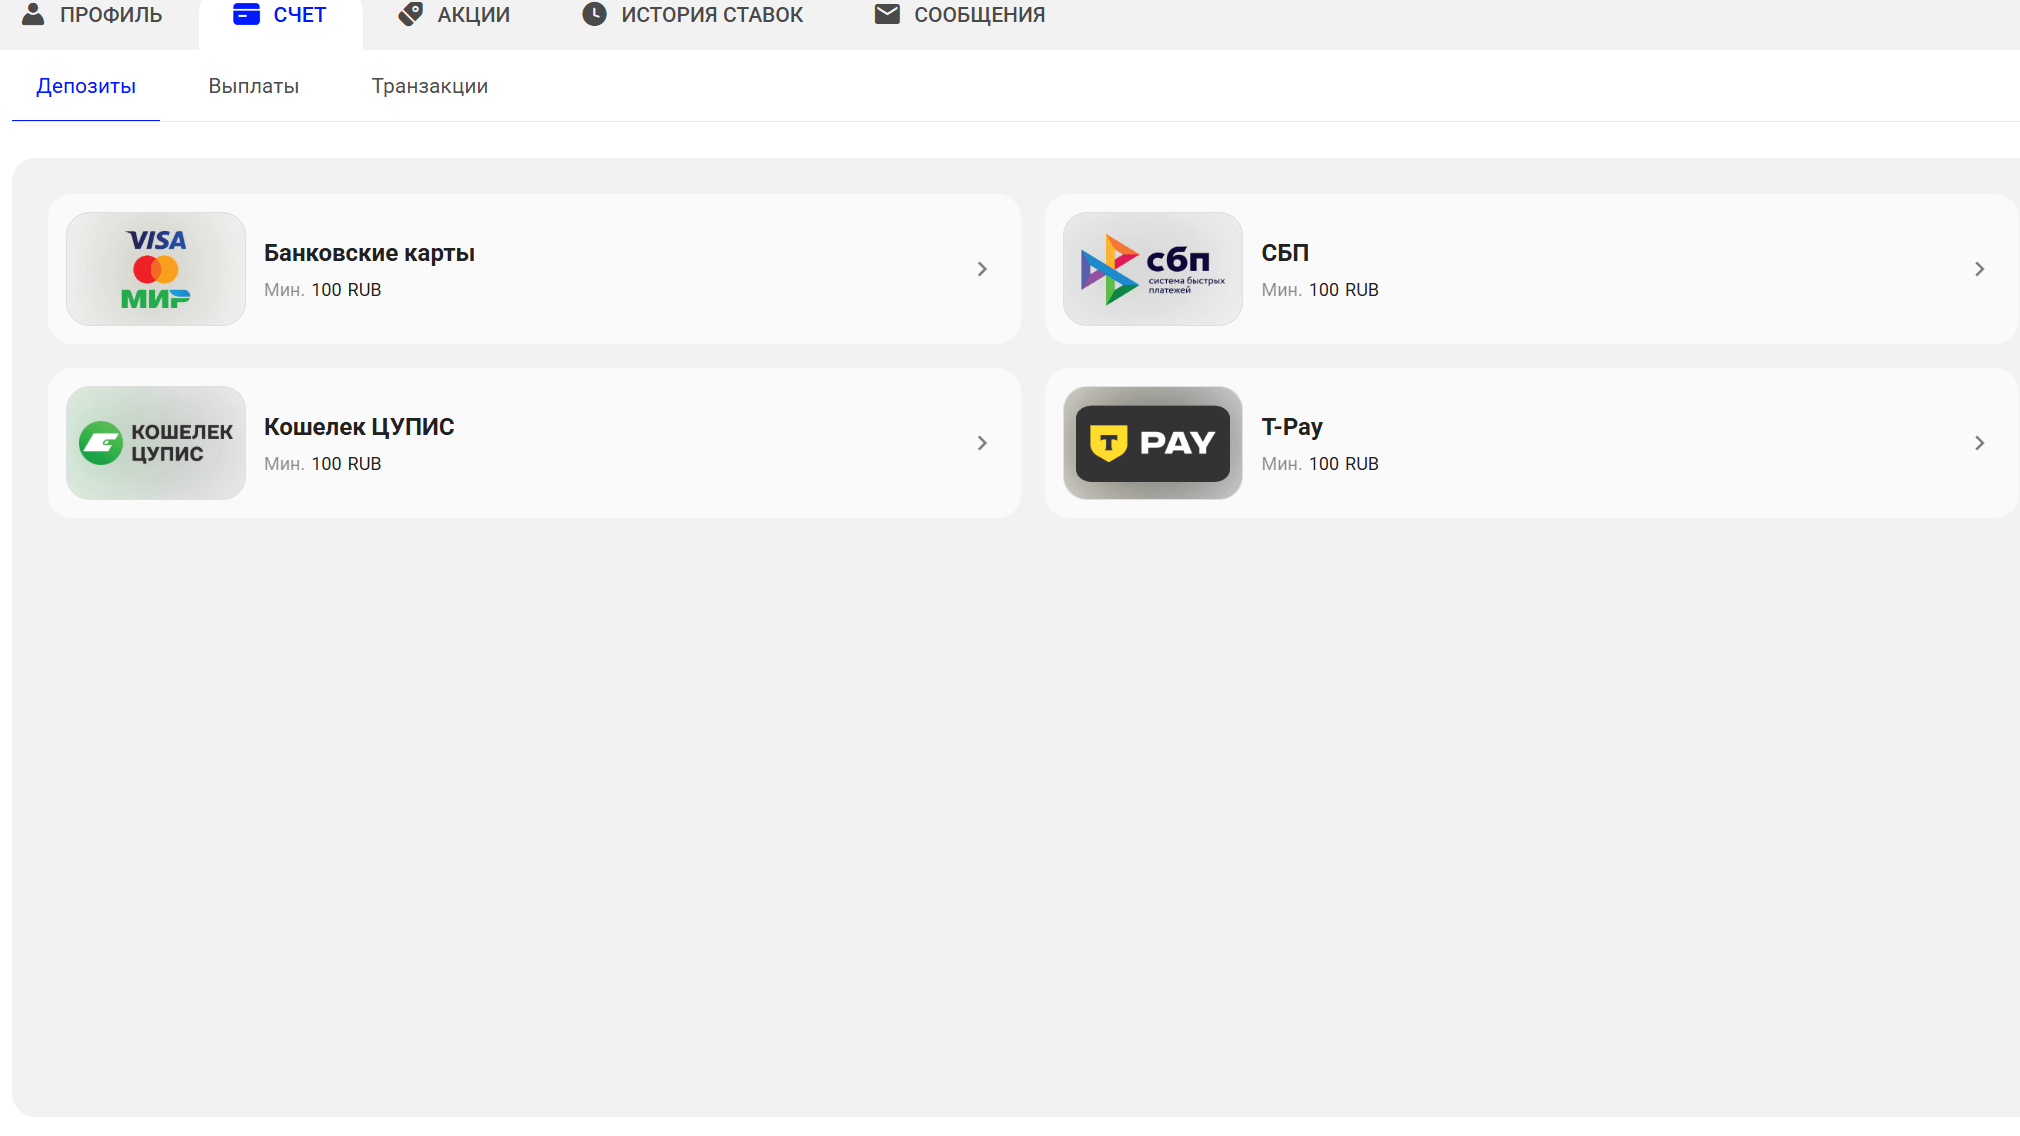Screen dimensions: 2020x1136
Task: Click the card icon next to СЧЕТ
Action: coord(246,14)
